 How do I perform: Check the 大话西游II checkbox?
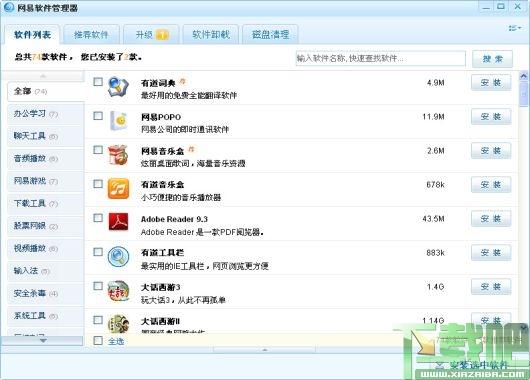98,320
